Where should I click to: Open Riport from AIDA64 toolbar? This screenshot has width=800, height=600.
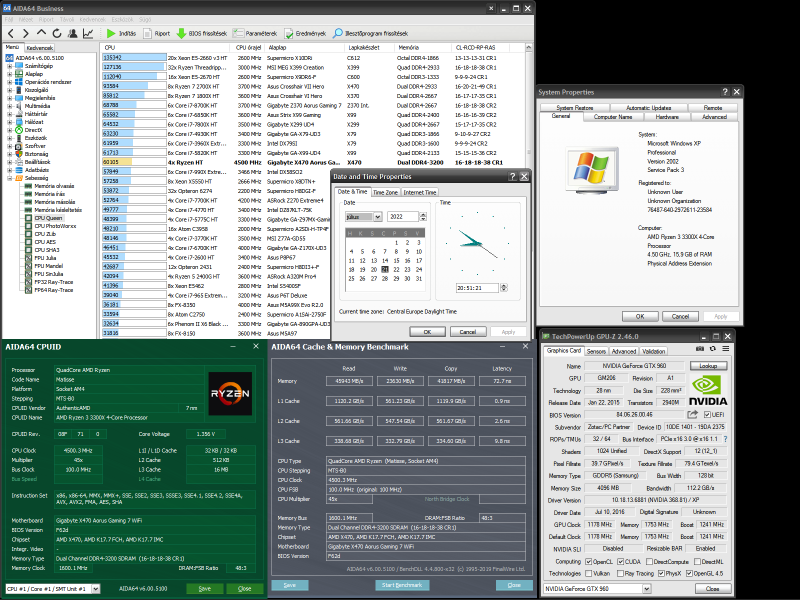[157, 34]
